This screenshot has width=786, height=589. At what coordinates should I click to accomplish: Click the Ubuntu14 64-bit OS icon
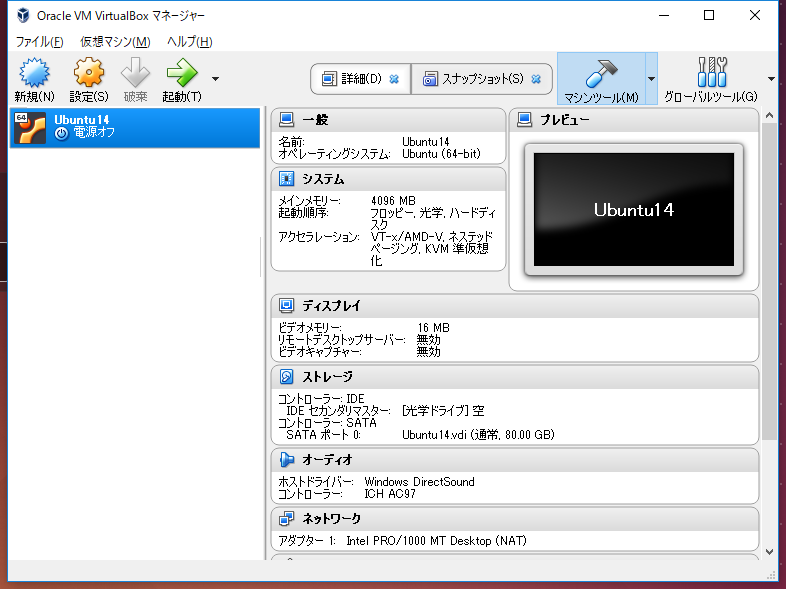click(x=30, y=128)
